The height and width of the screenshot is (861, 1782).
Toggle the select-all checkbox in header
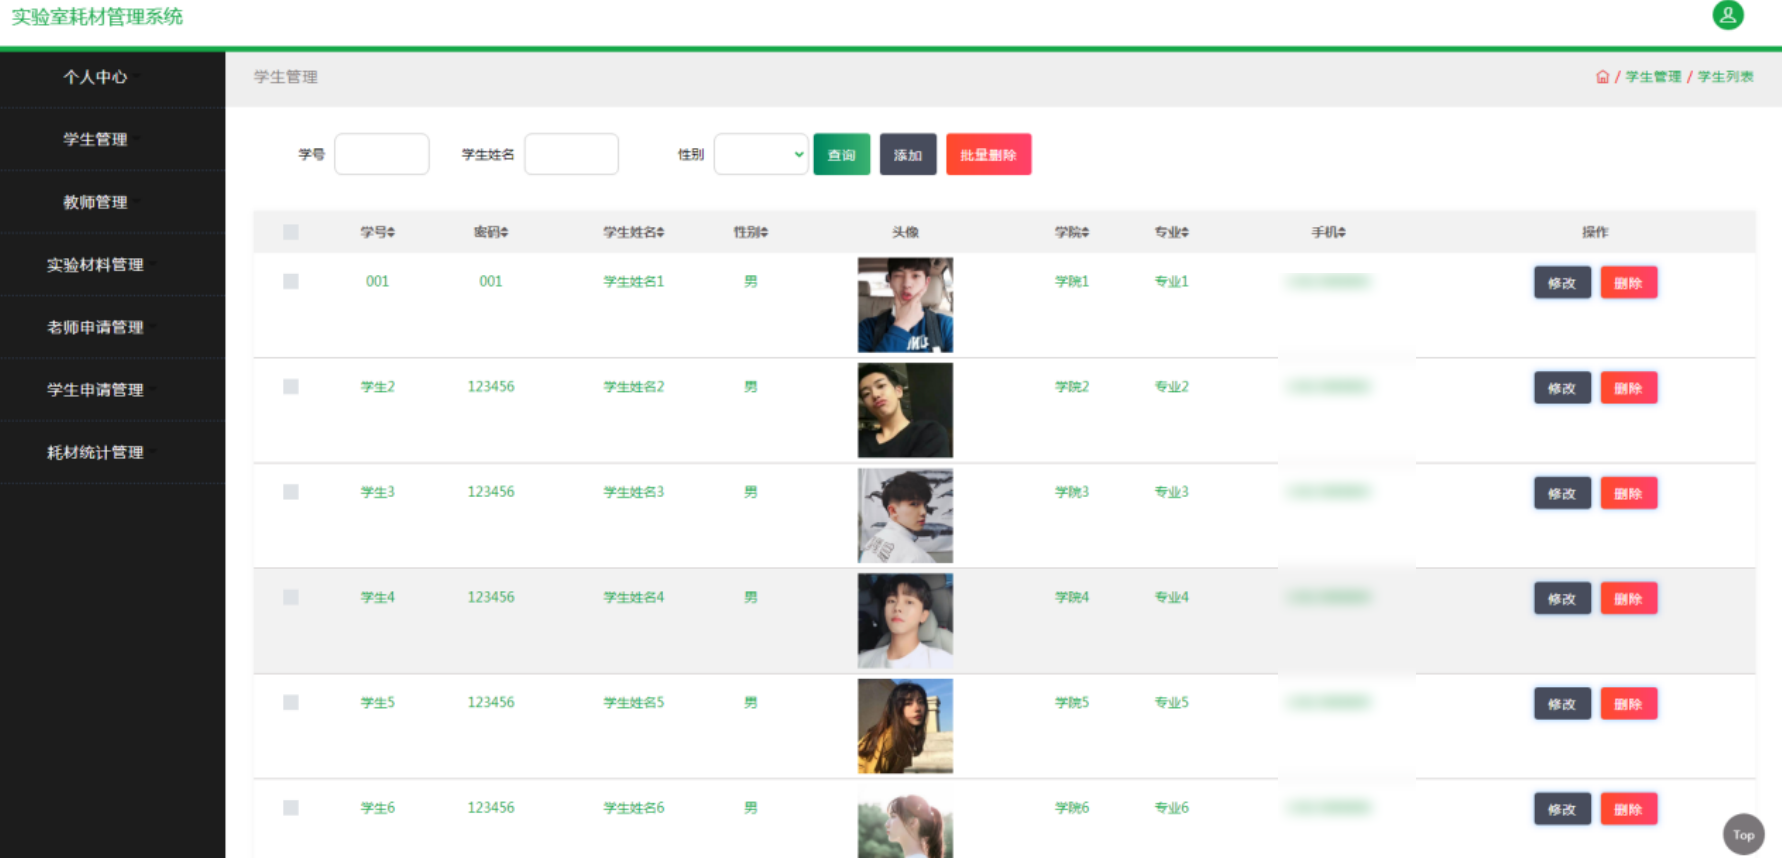click(291, 232)
